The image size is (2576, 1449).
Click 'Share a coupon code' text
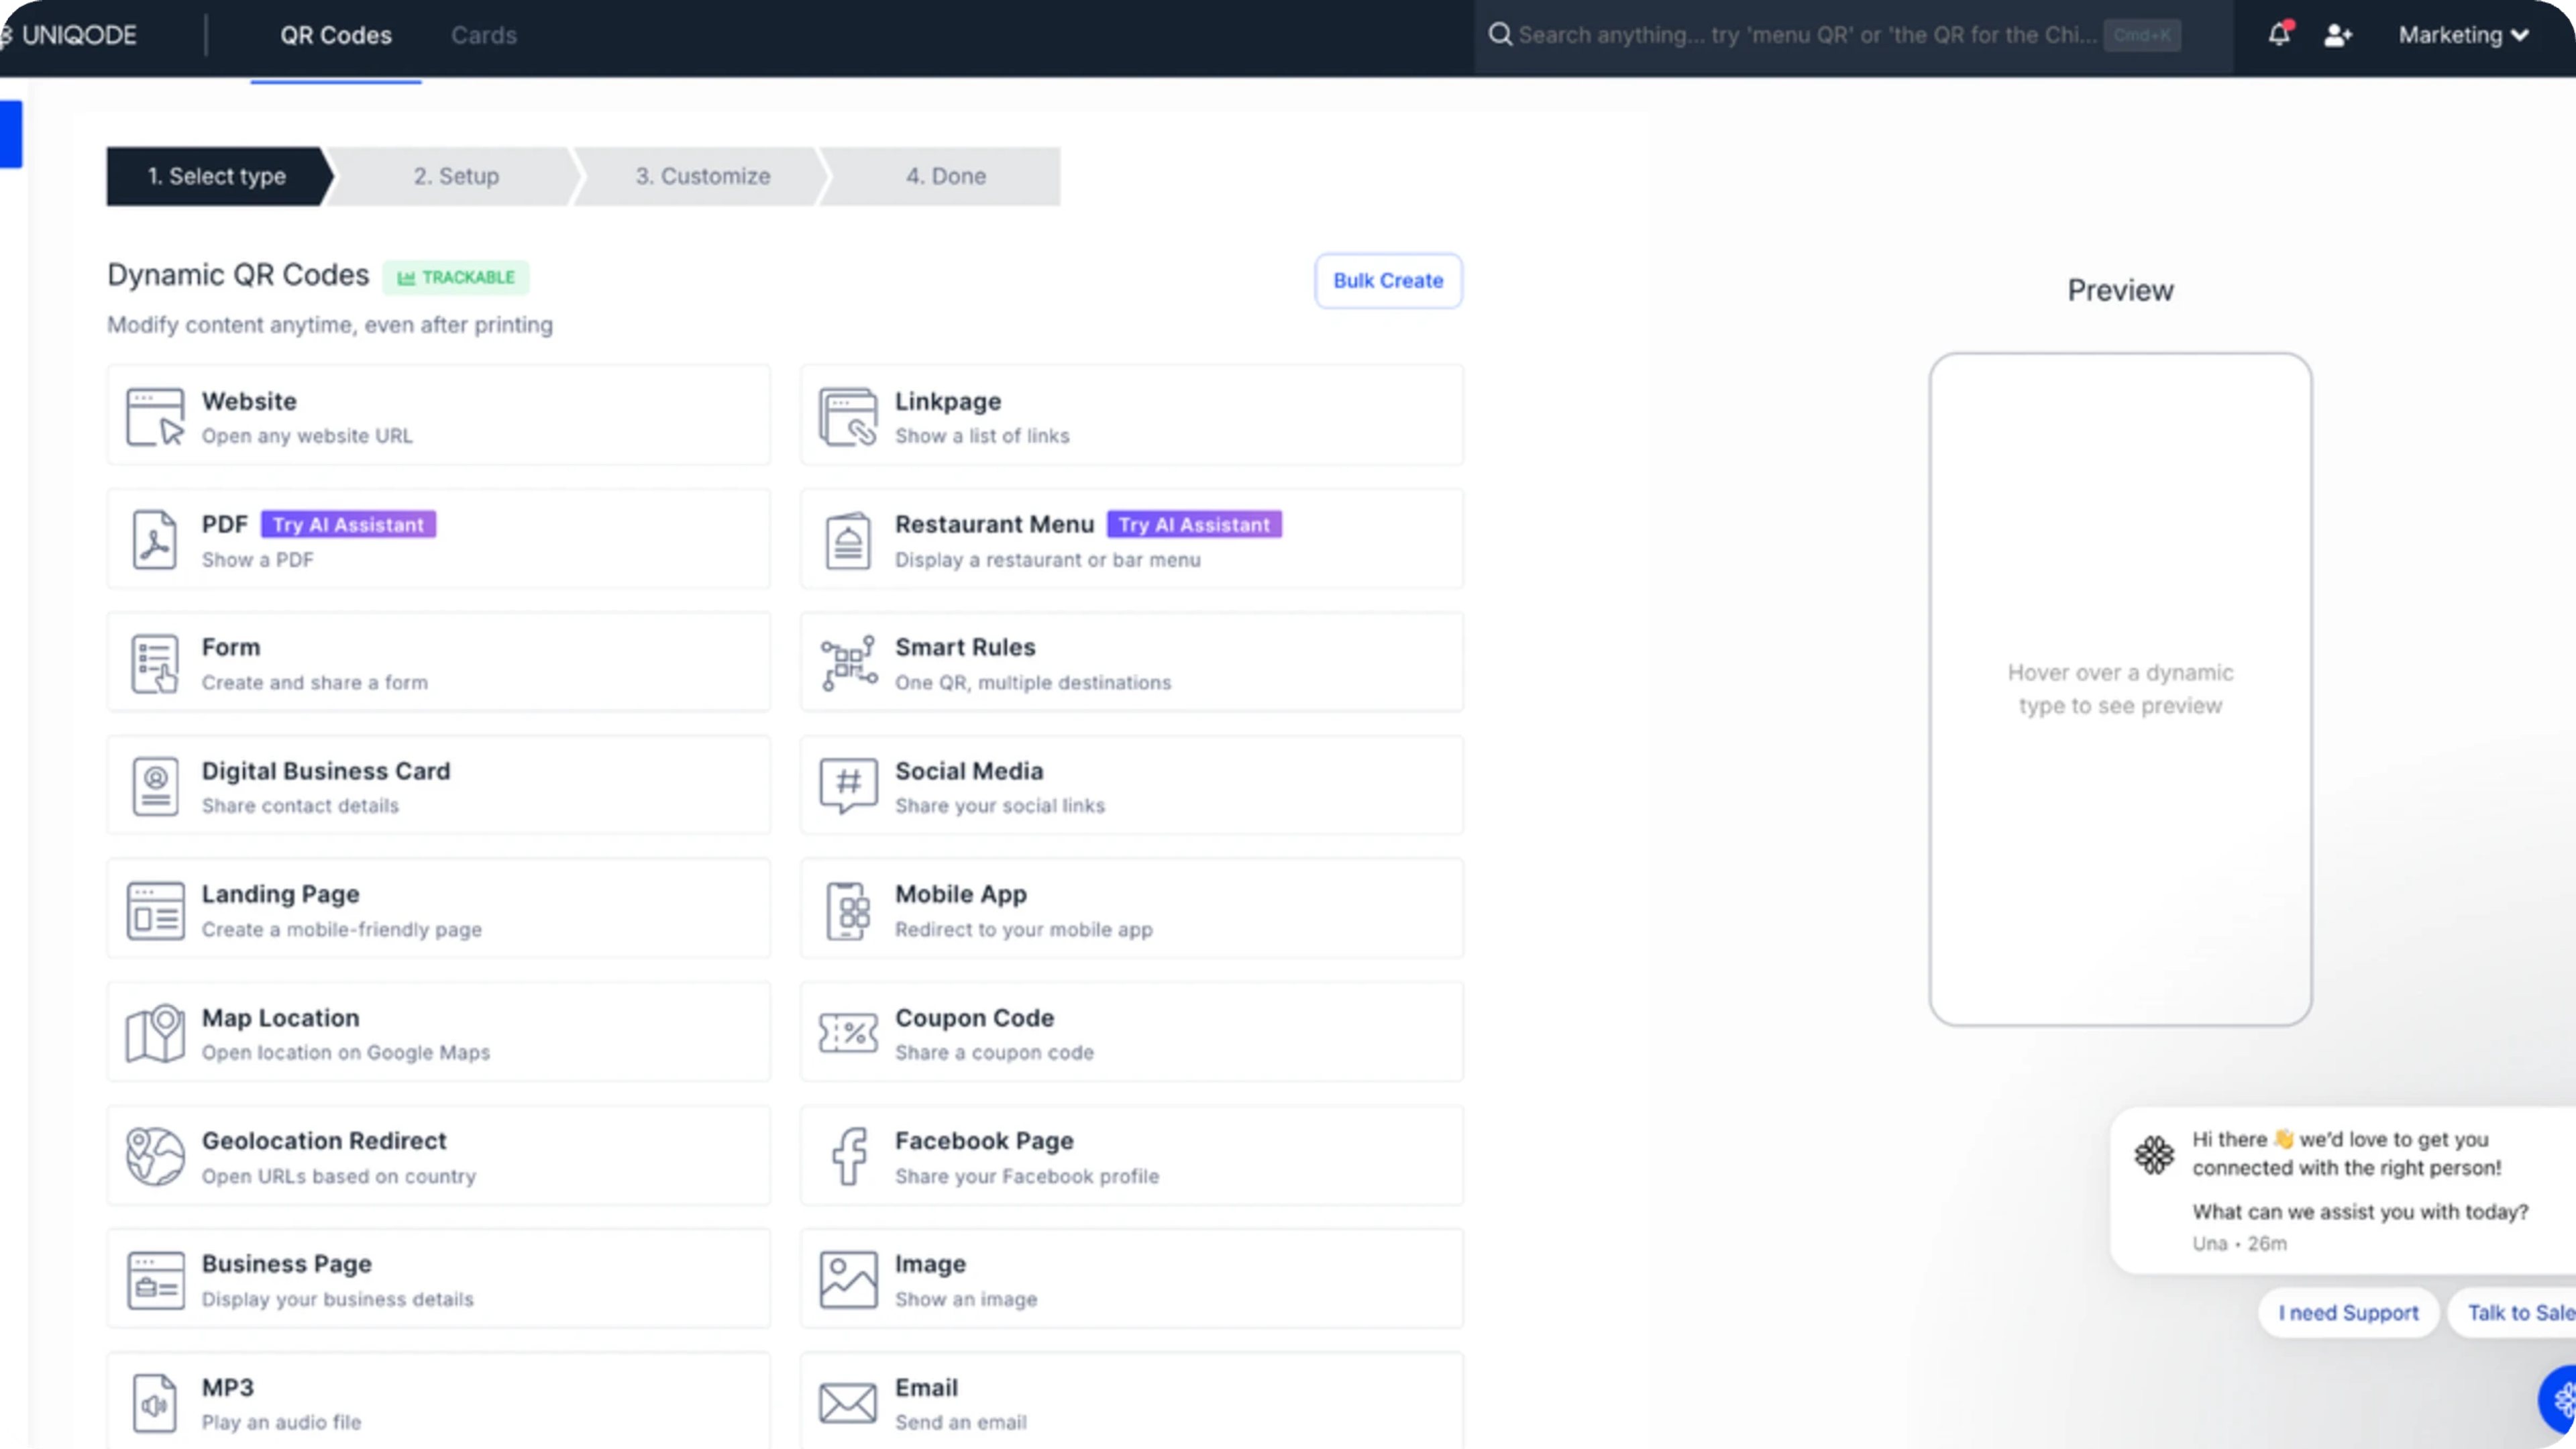[x=994, y=1053]
